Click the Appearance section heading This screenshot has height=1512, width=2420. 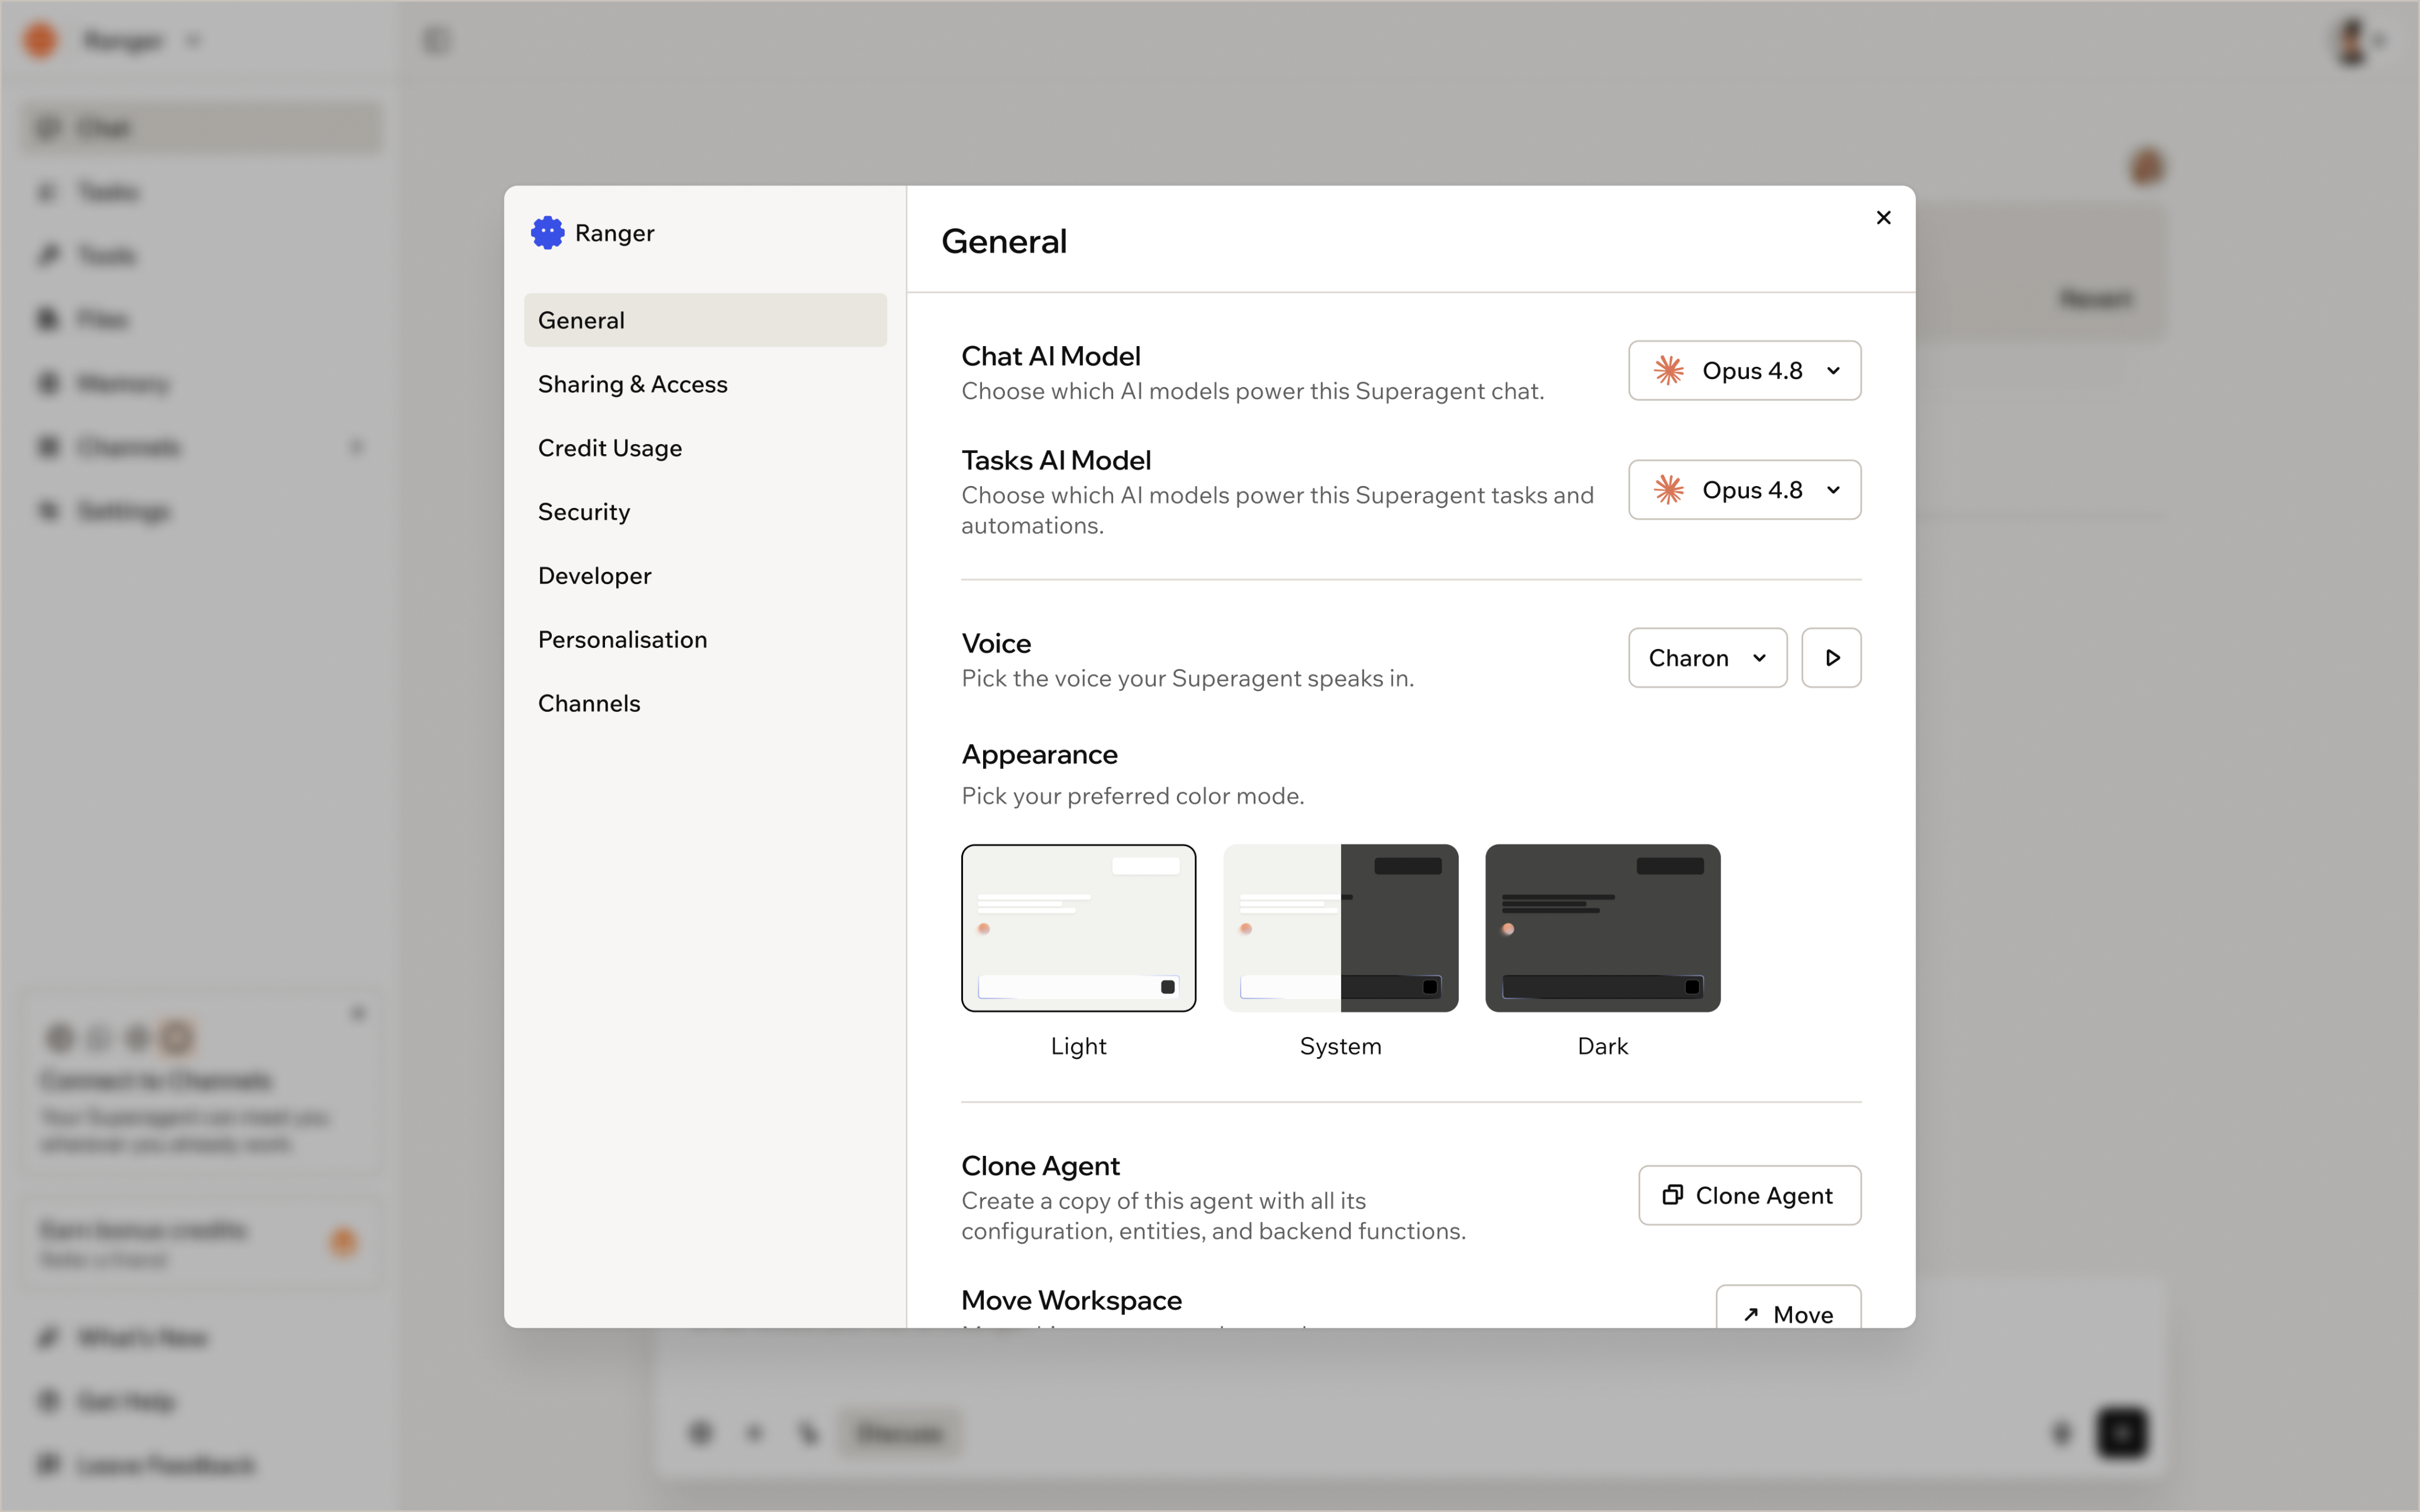[1039, 754]
